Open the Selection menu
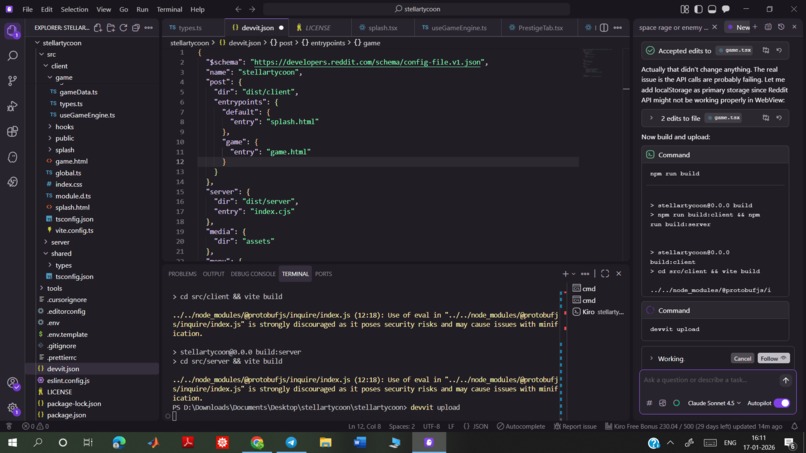 coord(74,9)
